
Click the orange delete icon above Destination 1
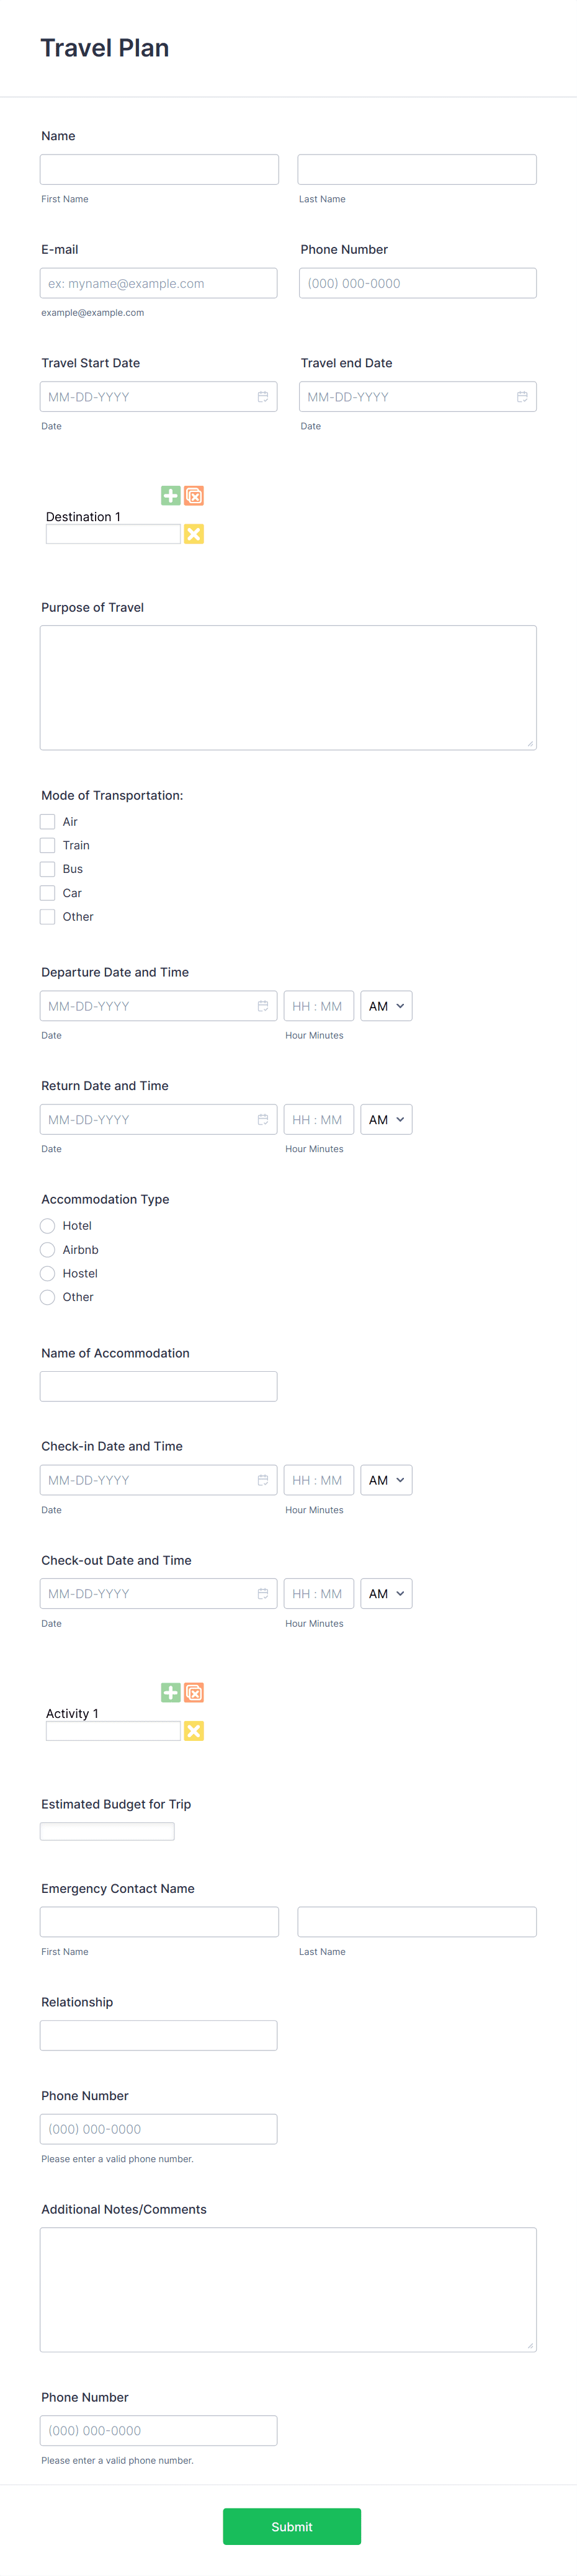tap(194, 496)
